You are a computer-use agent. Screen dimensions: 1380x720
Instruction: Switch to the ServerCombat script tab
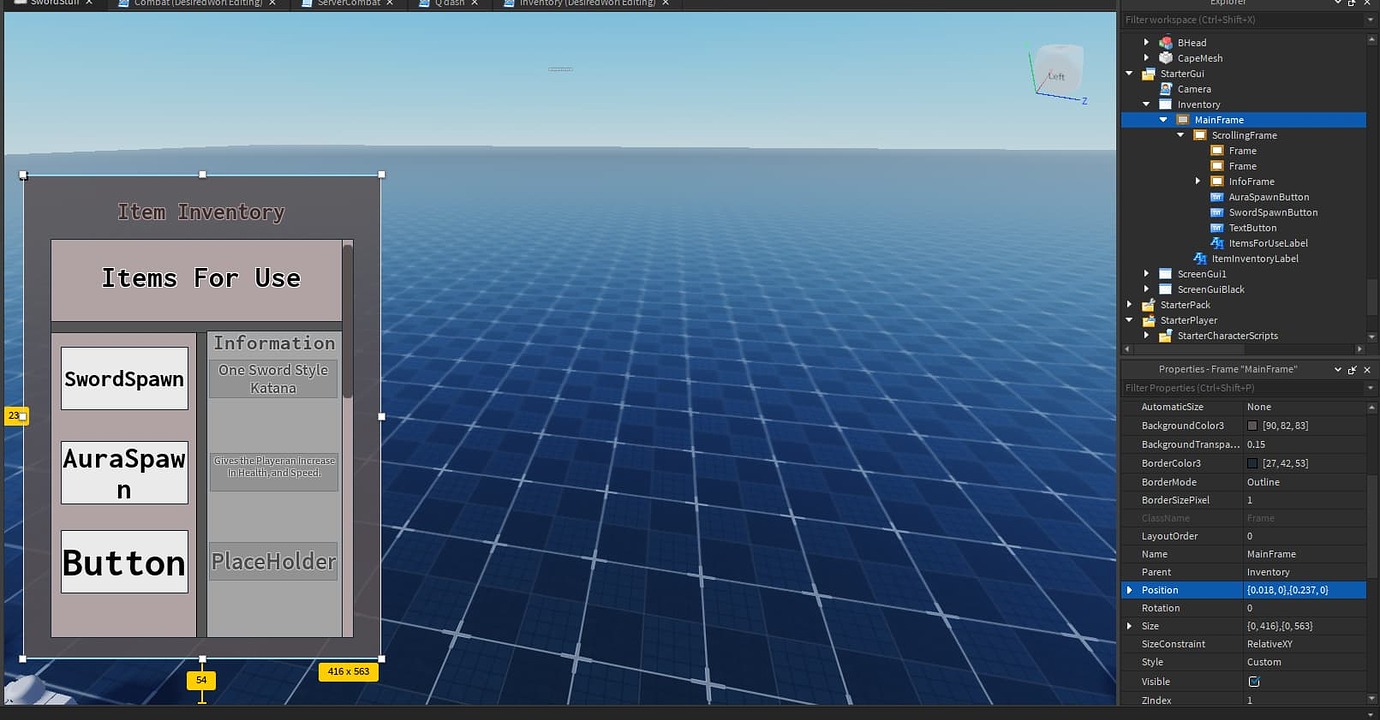pos(349,4)
